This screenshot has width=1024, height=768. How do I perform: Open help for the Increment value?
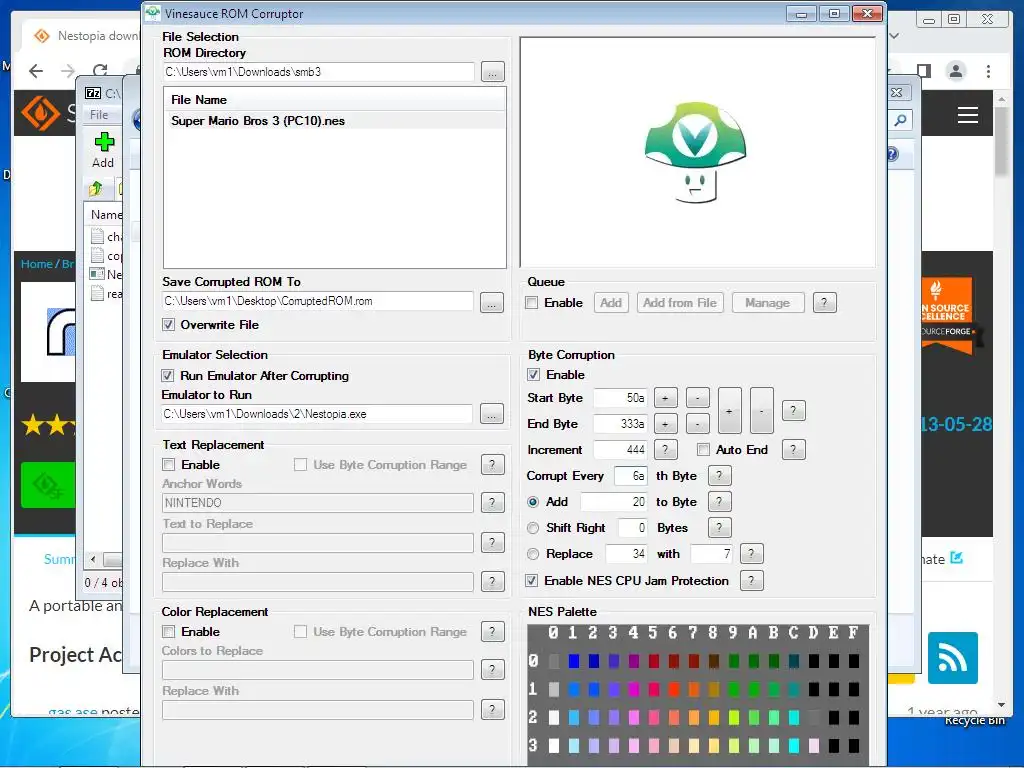pyautogui.click(x=665, y=449)
